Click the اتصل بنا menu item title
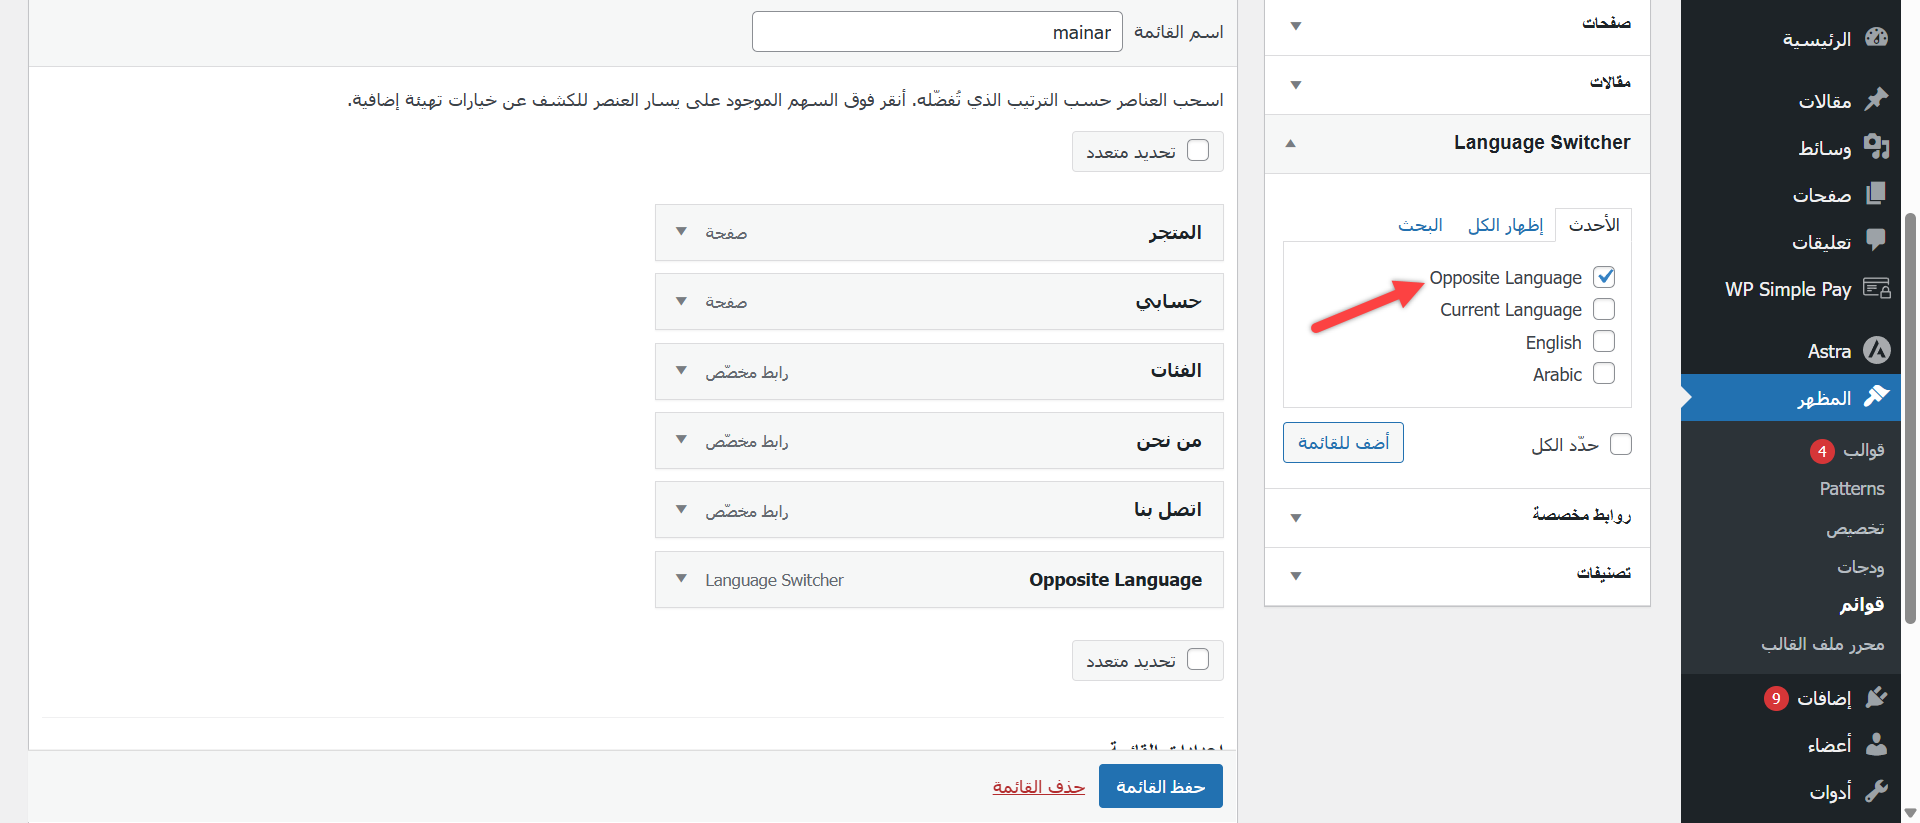The height and width of the screenshot is (823, 1920). point(1168,510)
